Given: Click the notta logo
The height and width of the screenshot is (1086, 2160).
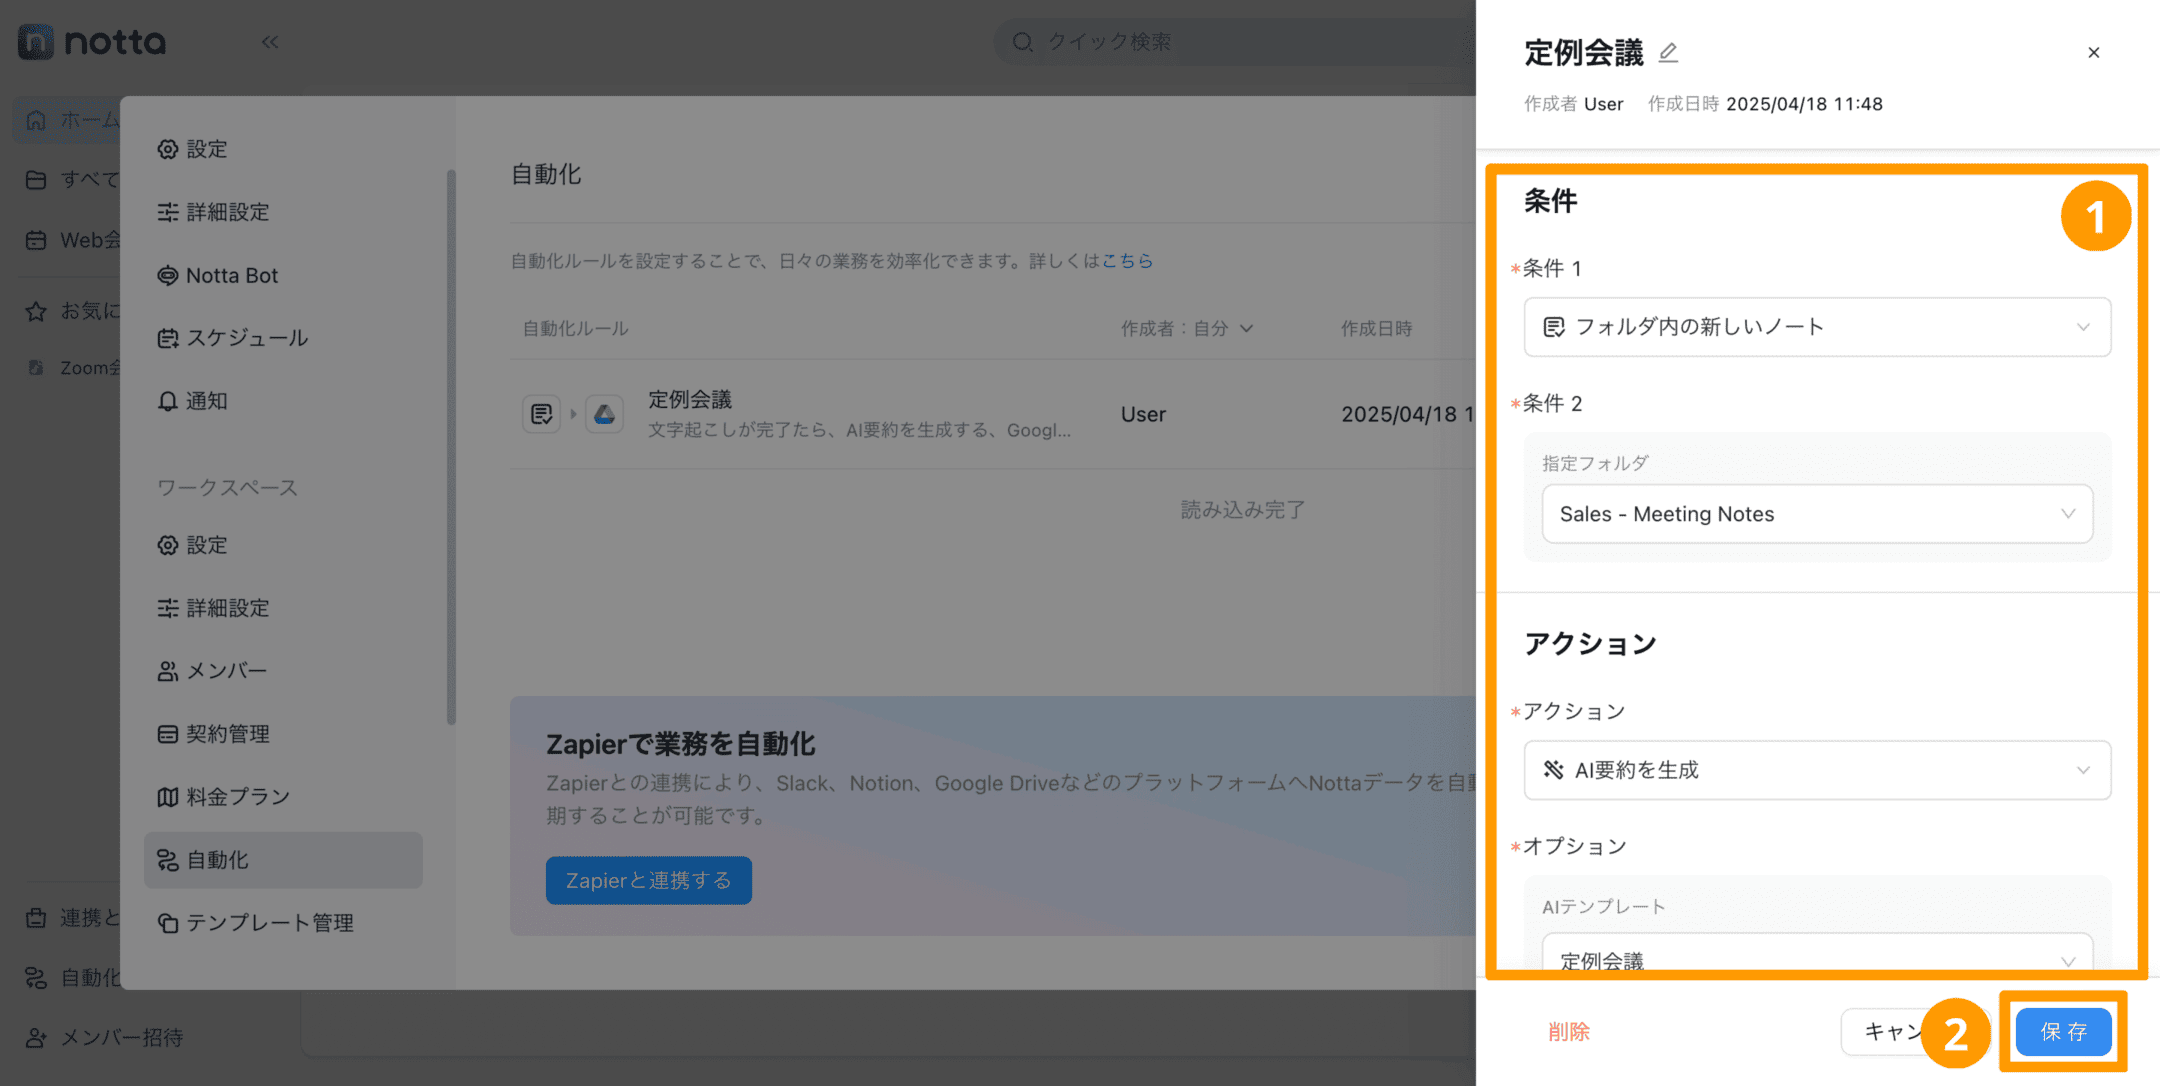Looking at the screenshot, I should (92, 42).
